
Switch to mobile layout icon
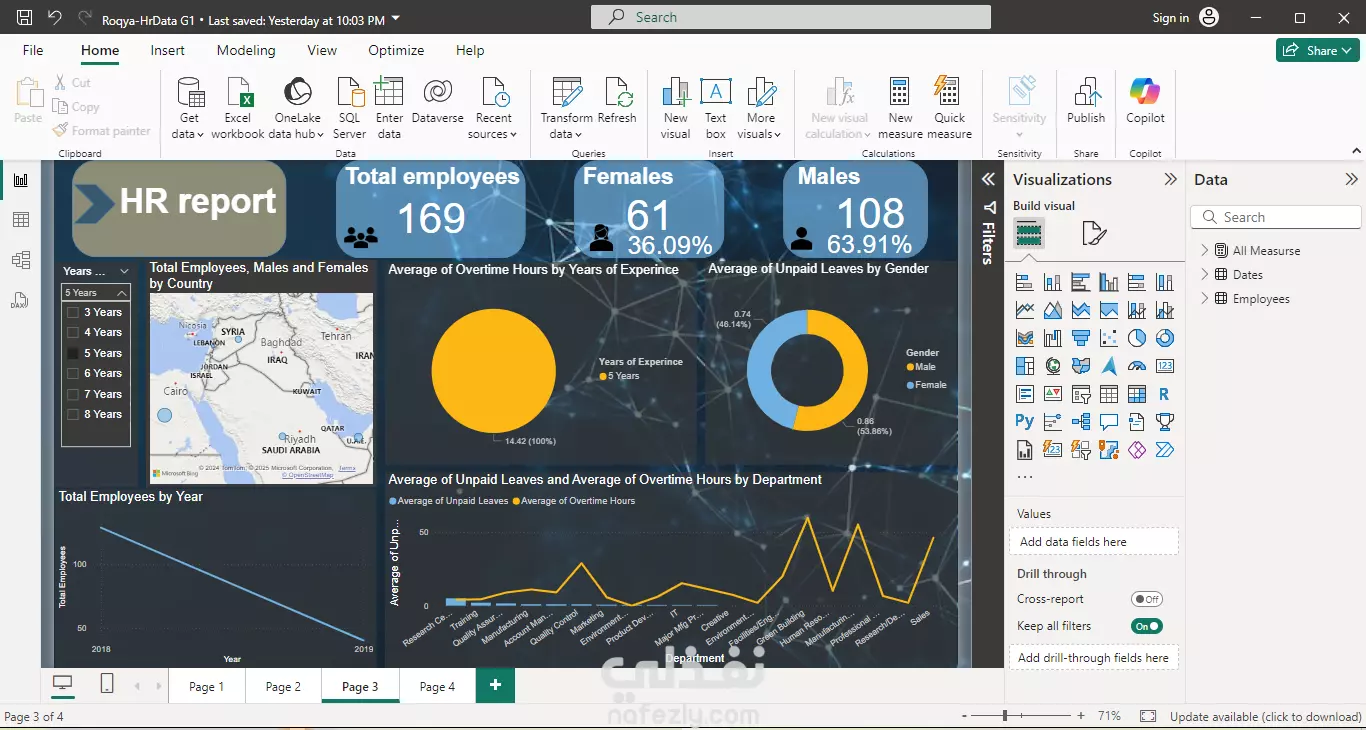click(107, 685)
